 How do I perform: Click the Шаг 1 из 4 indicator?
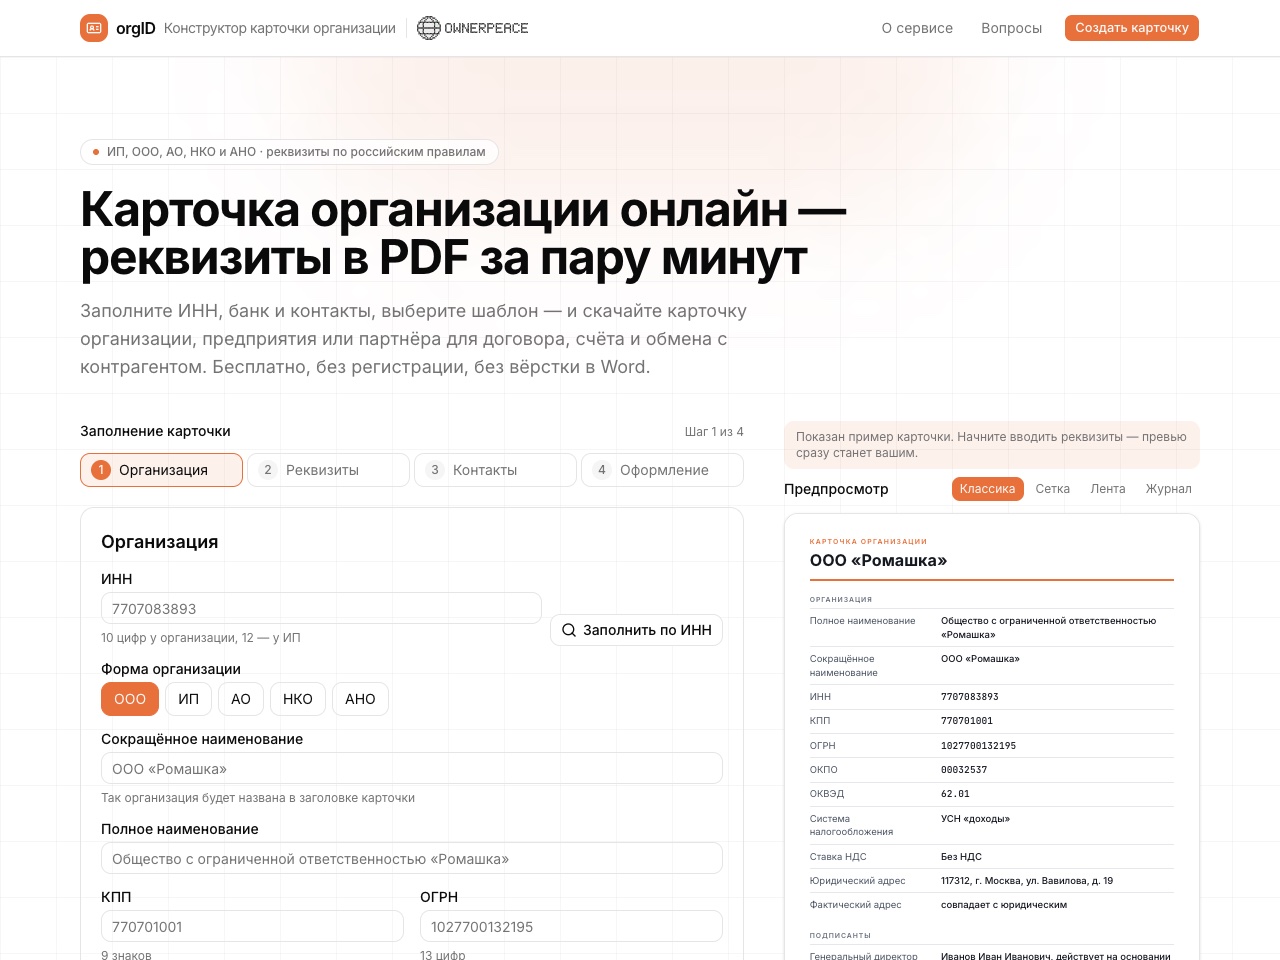(x=714, y=432)
